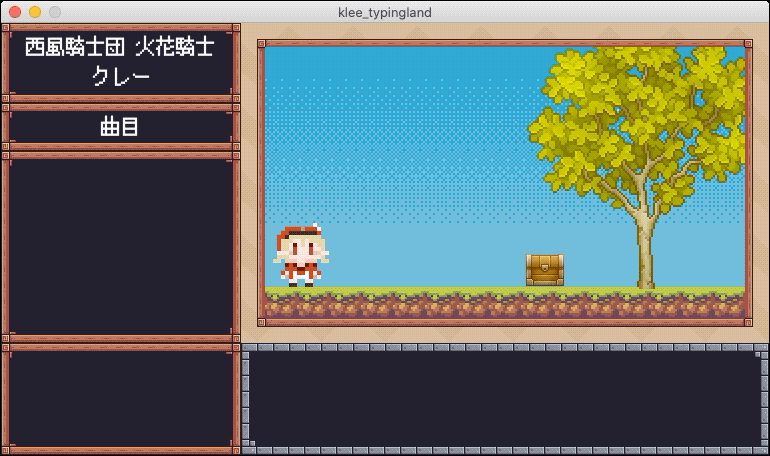Image resolution: width=770 pixels, height=456 pixels.
Task: Click the 西風騎士団 火花騎士 title text
Action: click(120, 46)
